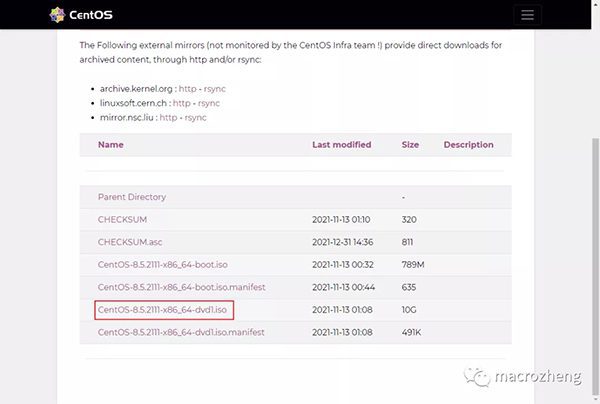Open archive.kernel.org rsync mirror link
The width and height of the screenshot is (600, 404).
point(215,89)
